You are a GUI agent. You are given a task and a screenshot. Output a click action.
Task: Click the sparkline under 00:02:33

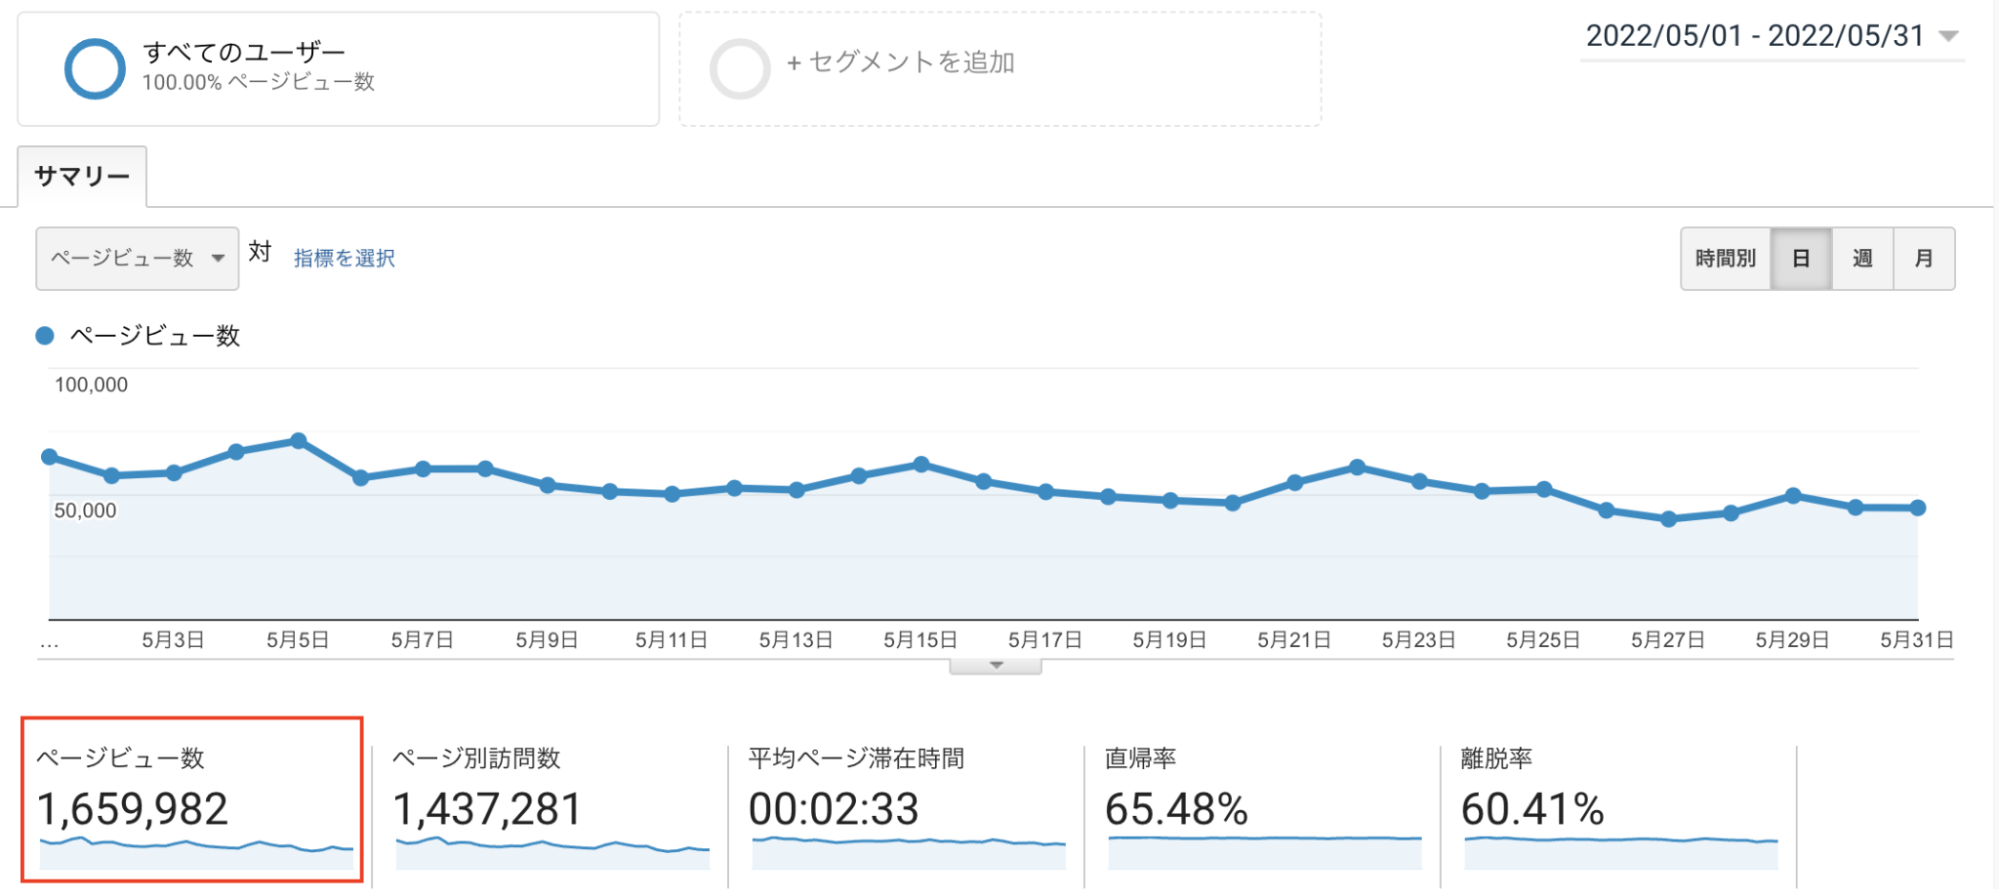(909, 853)
